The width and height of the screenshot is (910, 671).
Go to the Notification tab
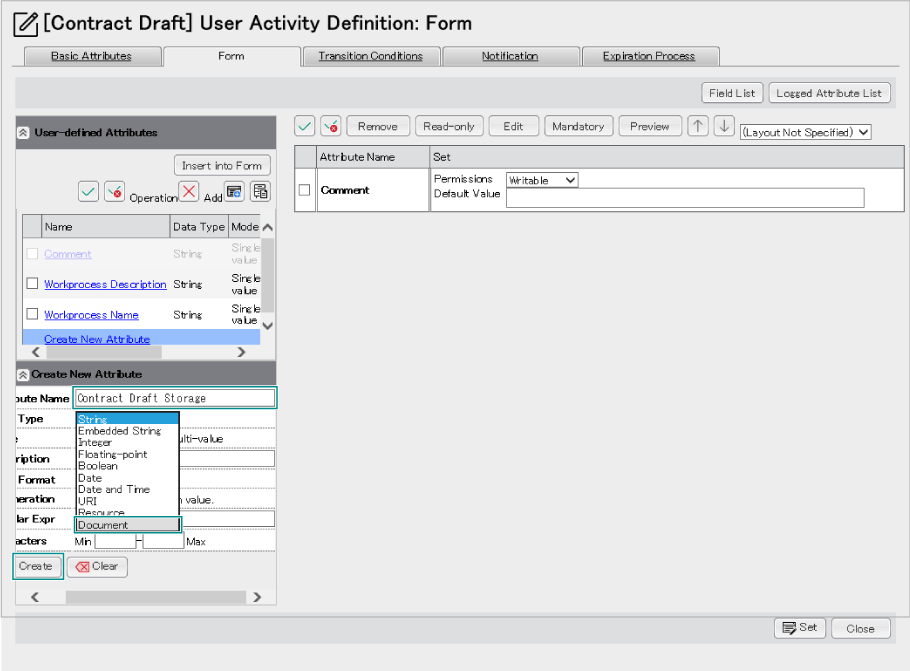(x=510, y=56)
